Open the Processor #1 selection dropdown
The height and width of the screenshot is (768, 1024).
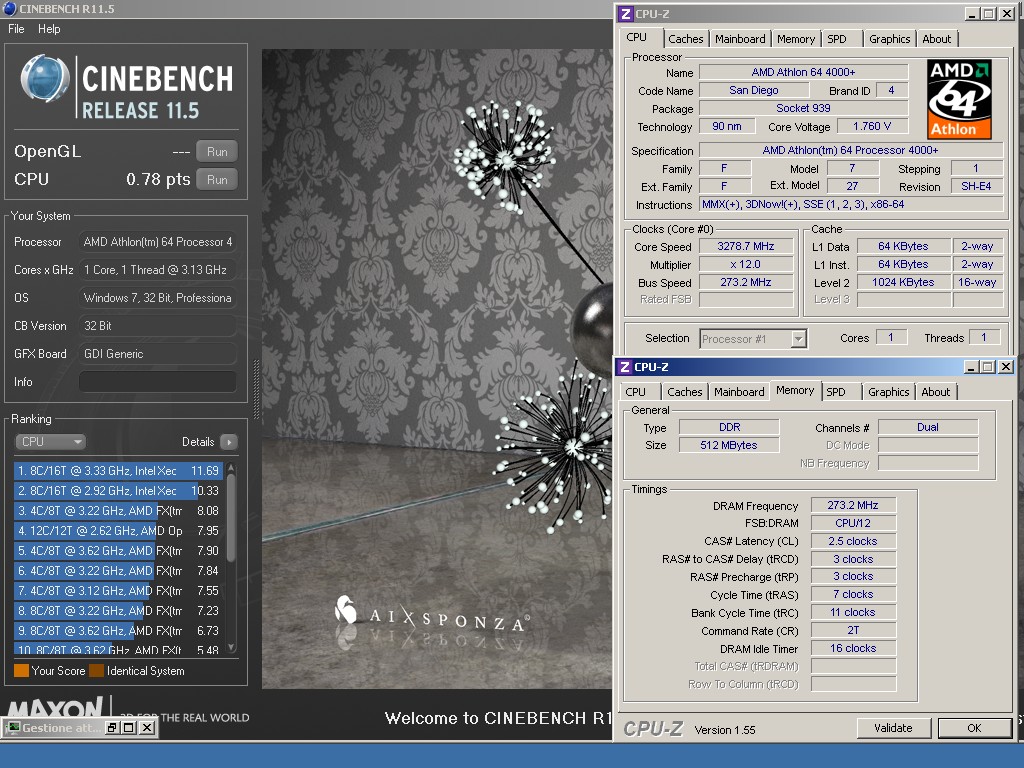point(753,338)
